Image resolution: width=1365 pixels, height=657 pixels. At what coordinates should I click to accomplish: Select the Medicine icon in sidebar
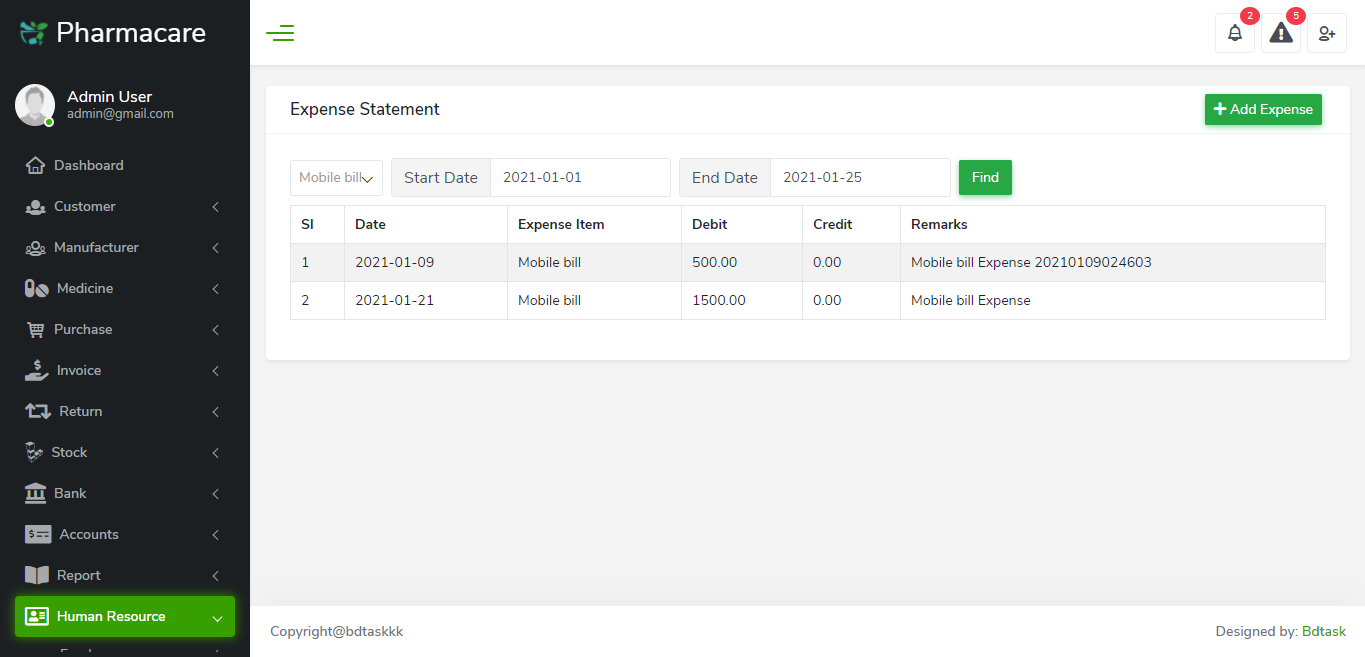pos(36,288)
